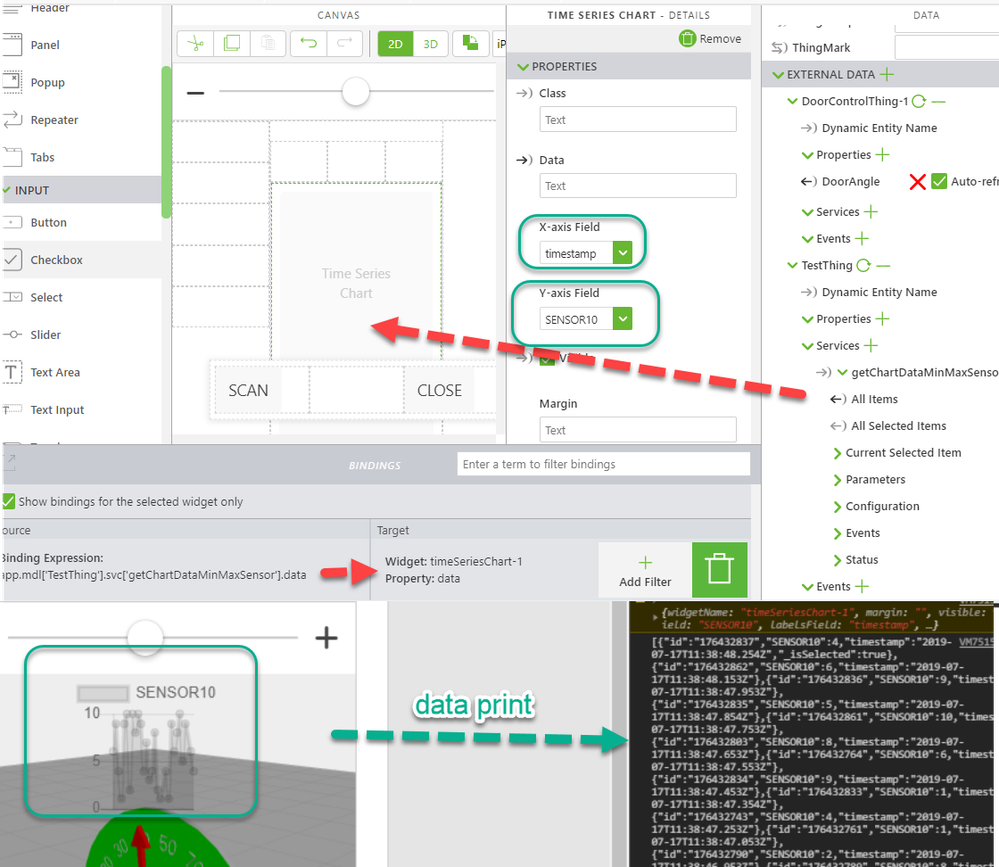This screenshot has width=999, height=867.
Task: Toggle Show bindings for selected widget only
Action: [x=8, y=501]
